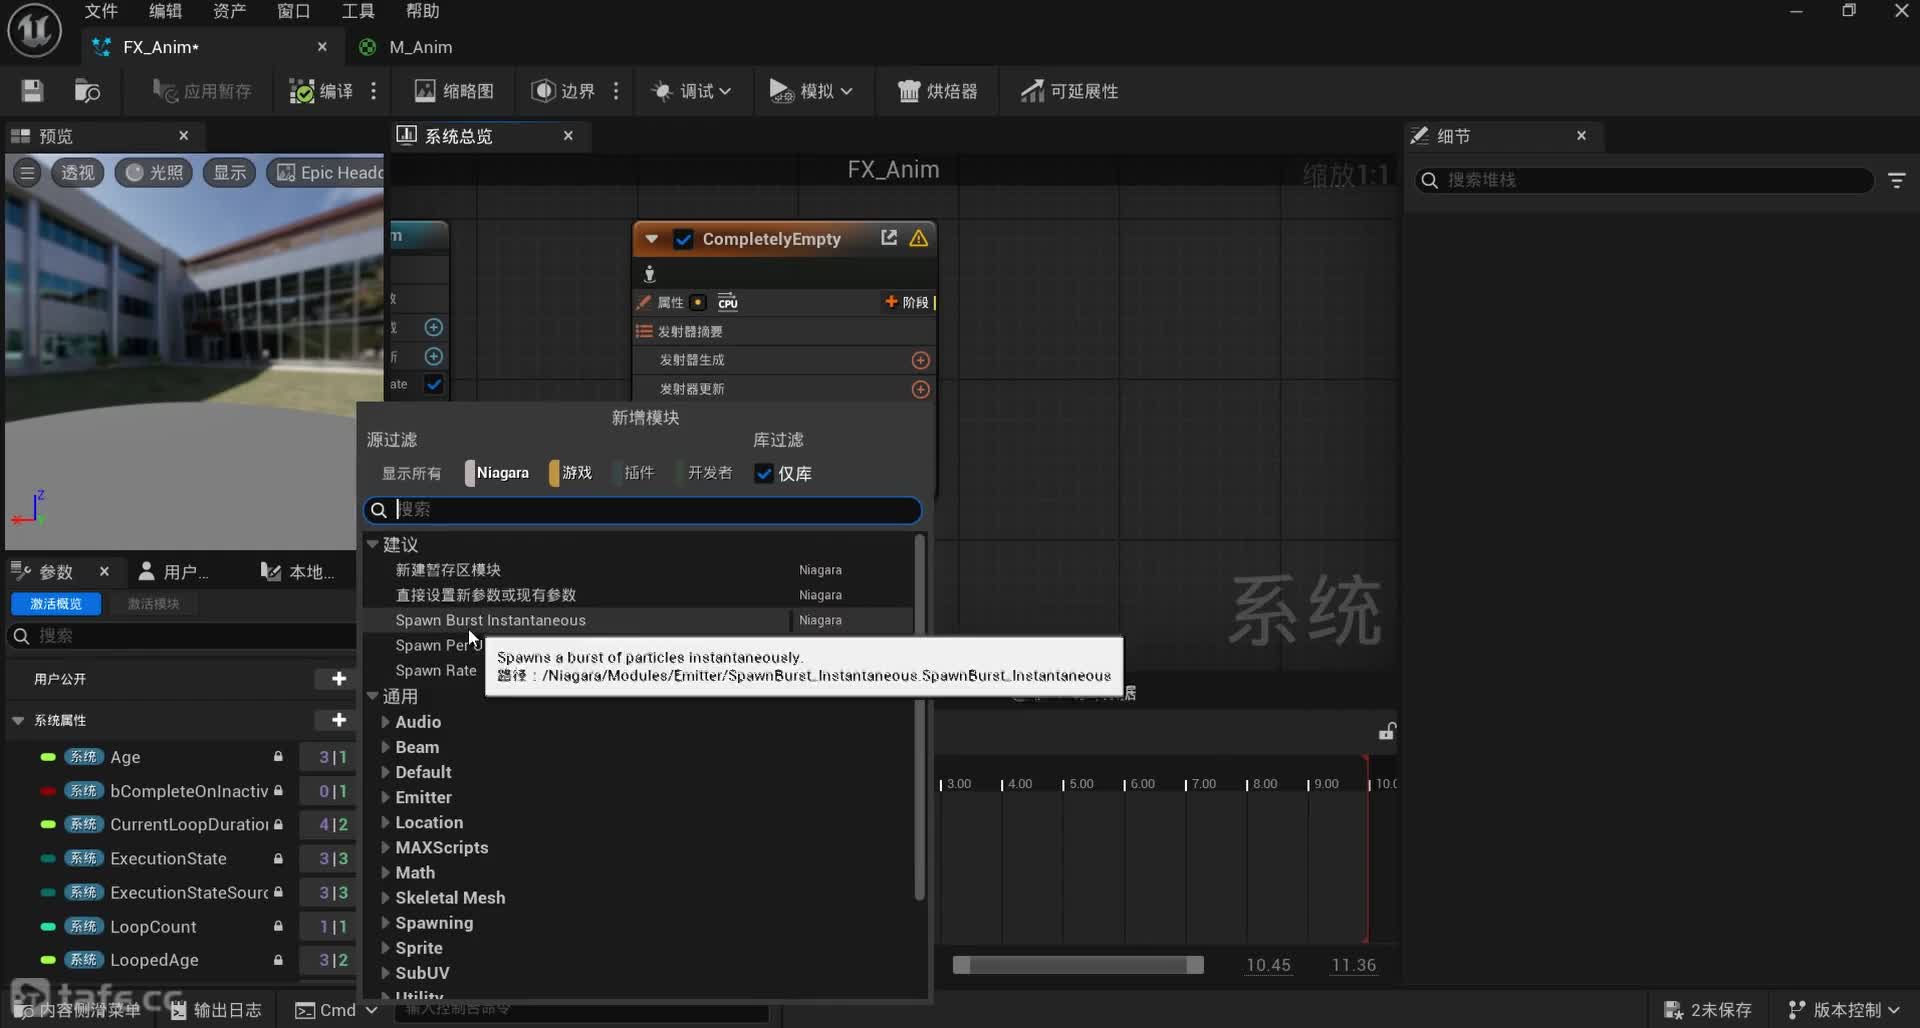Image resolution: width=1920 pixels, height=1028 pixels.
Task: Click the warning triangle on CompletelyEmpty emitter
Action: (x=918, y=238)
